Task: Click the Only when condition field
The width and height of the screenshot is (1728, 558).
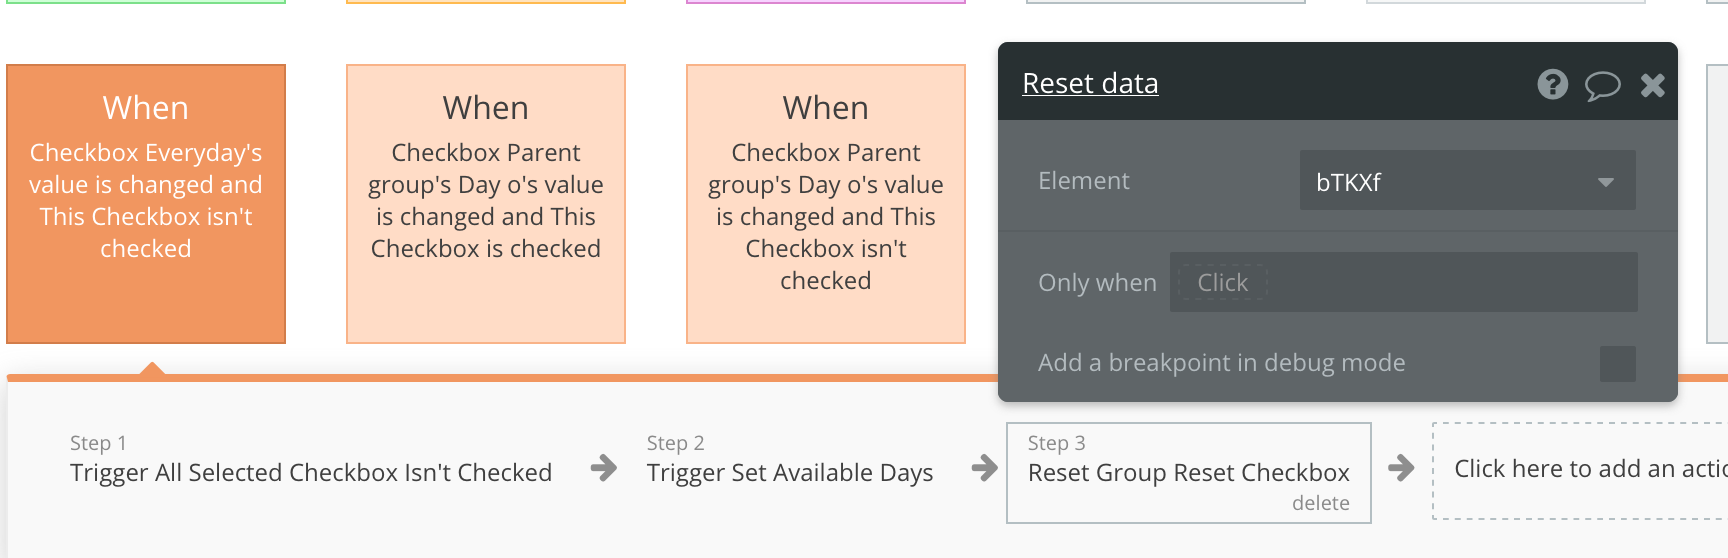Action: pos(1402,283)
